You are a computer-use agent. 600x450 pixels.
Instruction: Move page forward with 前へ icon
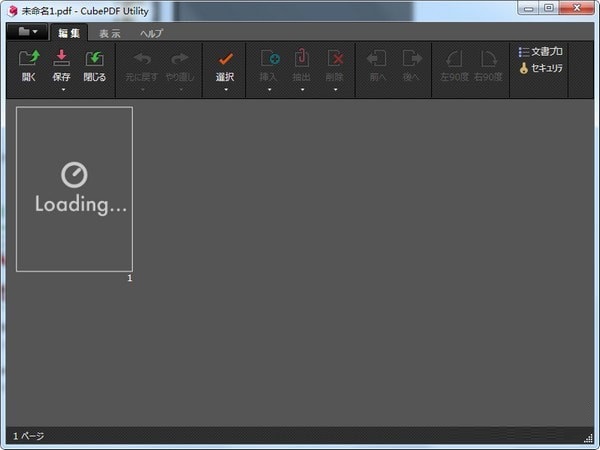(377, 59)
